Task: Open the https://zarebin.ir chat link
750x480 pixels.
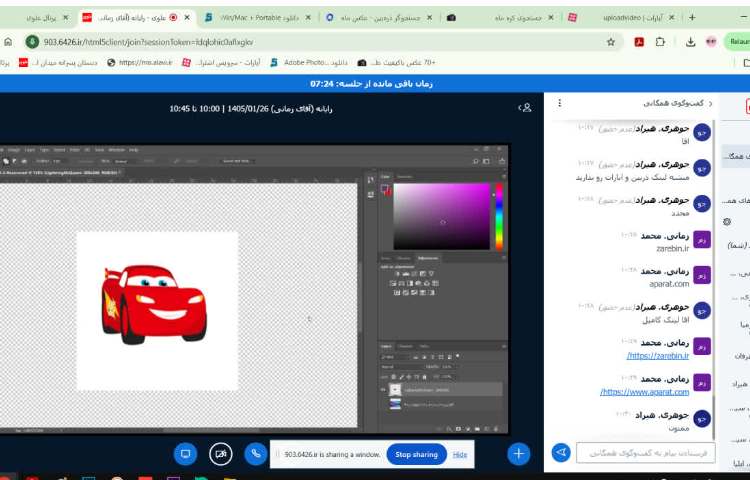Action: [x=658, y=356]
